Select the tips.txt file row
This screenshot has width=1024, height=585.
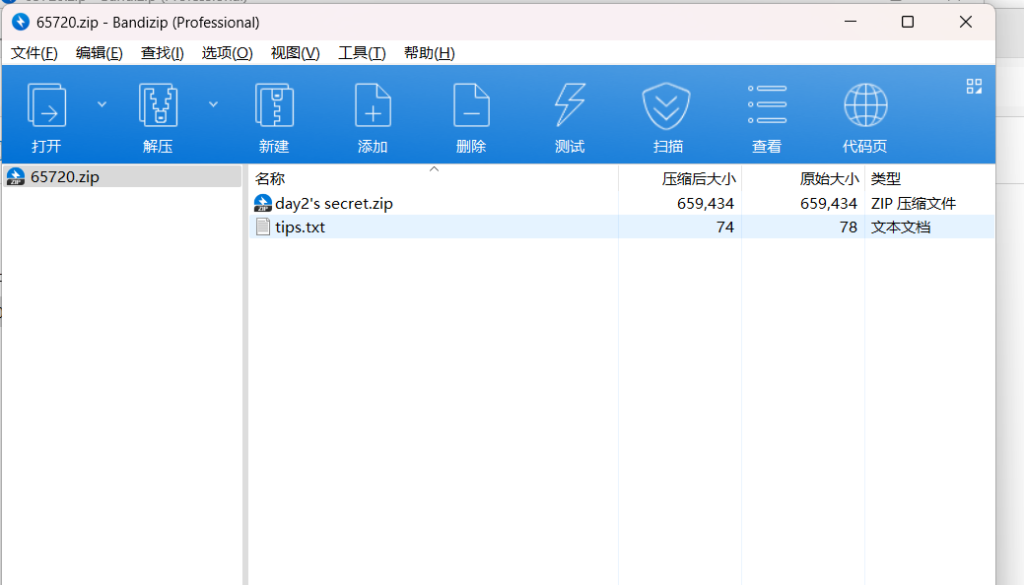(300, 227)
